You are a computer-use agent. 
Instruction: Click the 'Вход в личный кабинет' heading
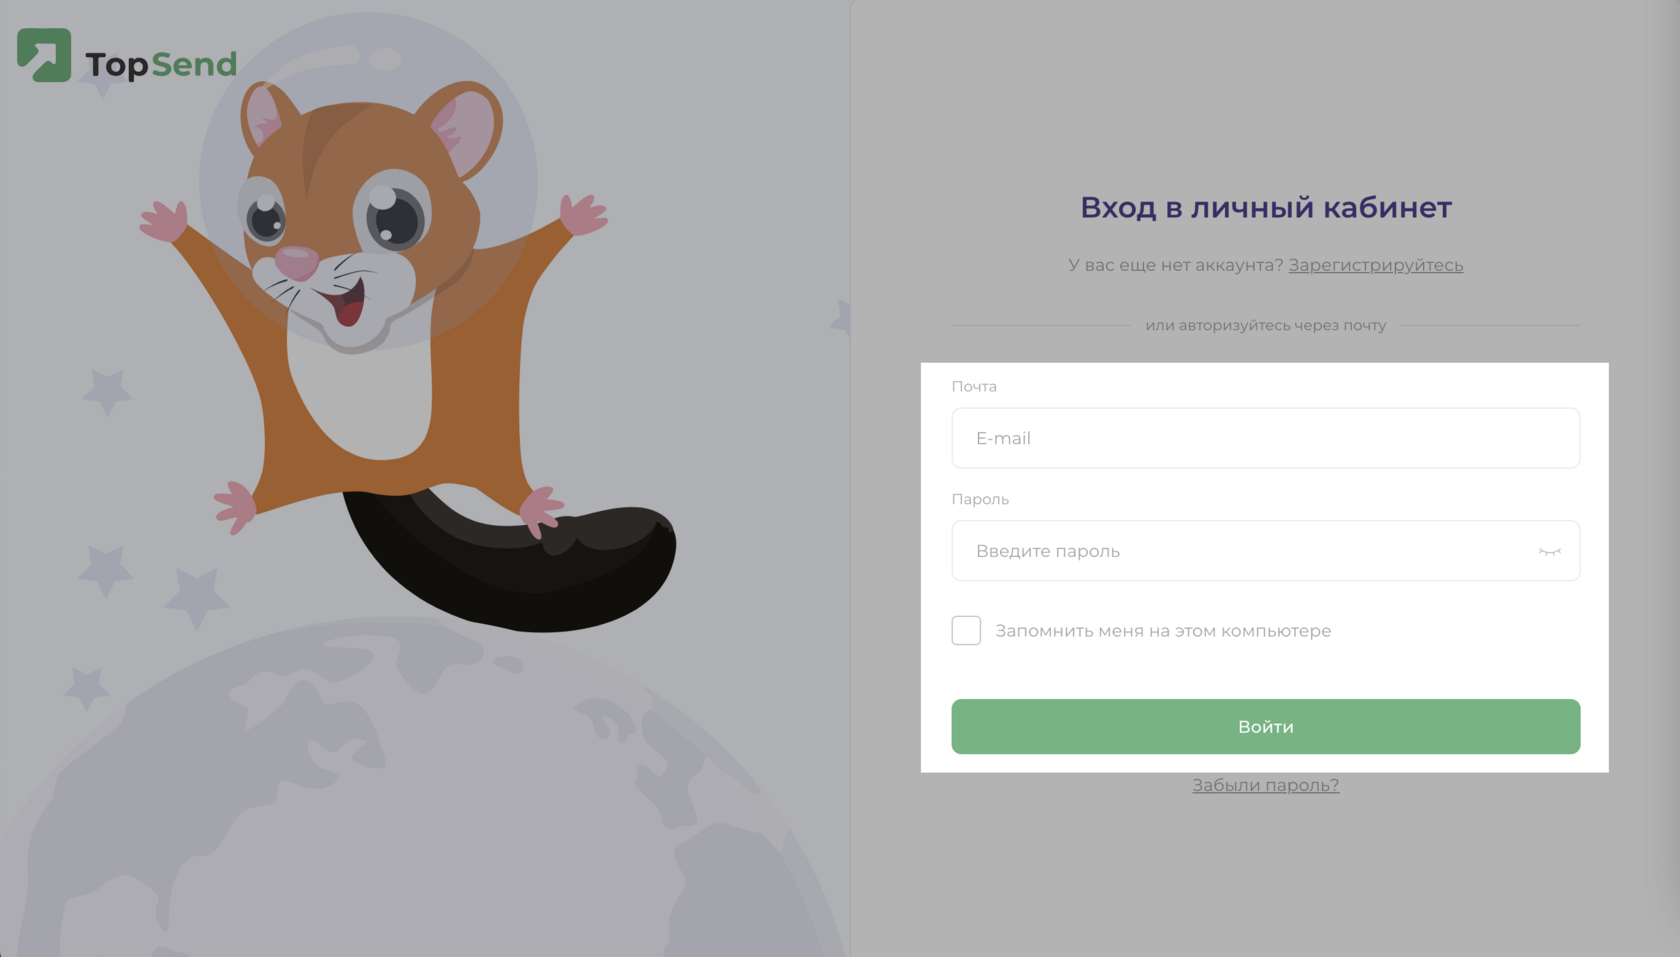click(x=1265, y=207)
